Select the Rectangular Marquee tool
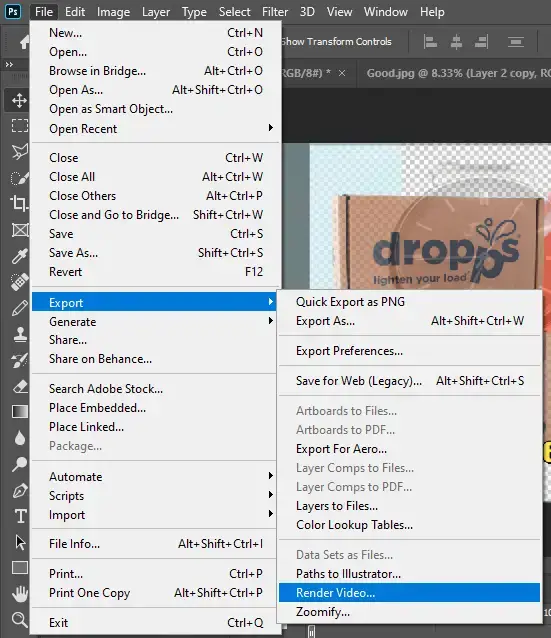Screen dimensions: 551x638 coord(19,125)
